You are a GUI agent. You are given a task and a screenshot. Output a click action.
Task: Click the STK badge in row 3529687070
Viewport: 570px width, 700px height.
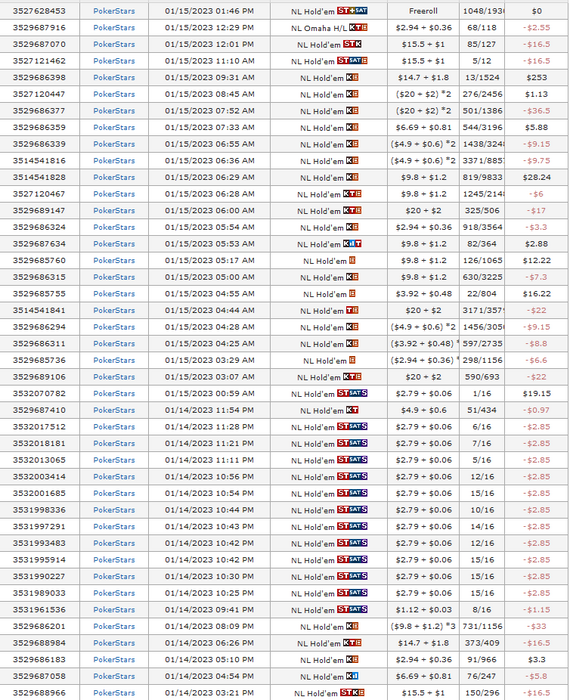352,44
